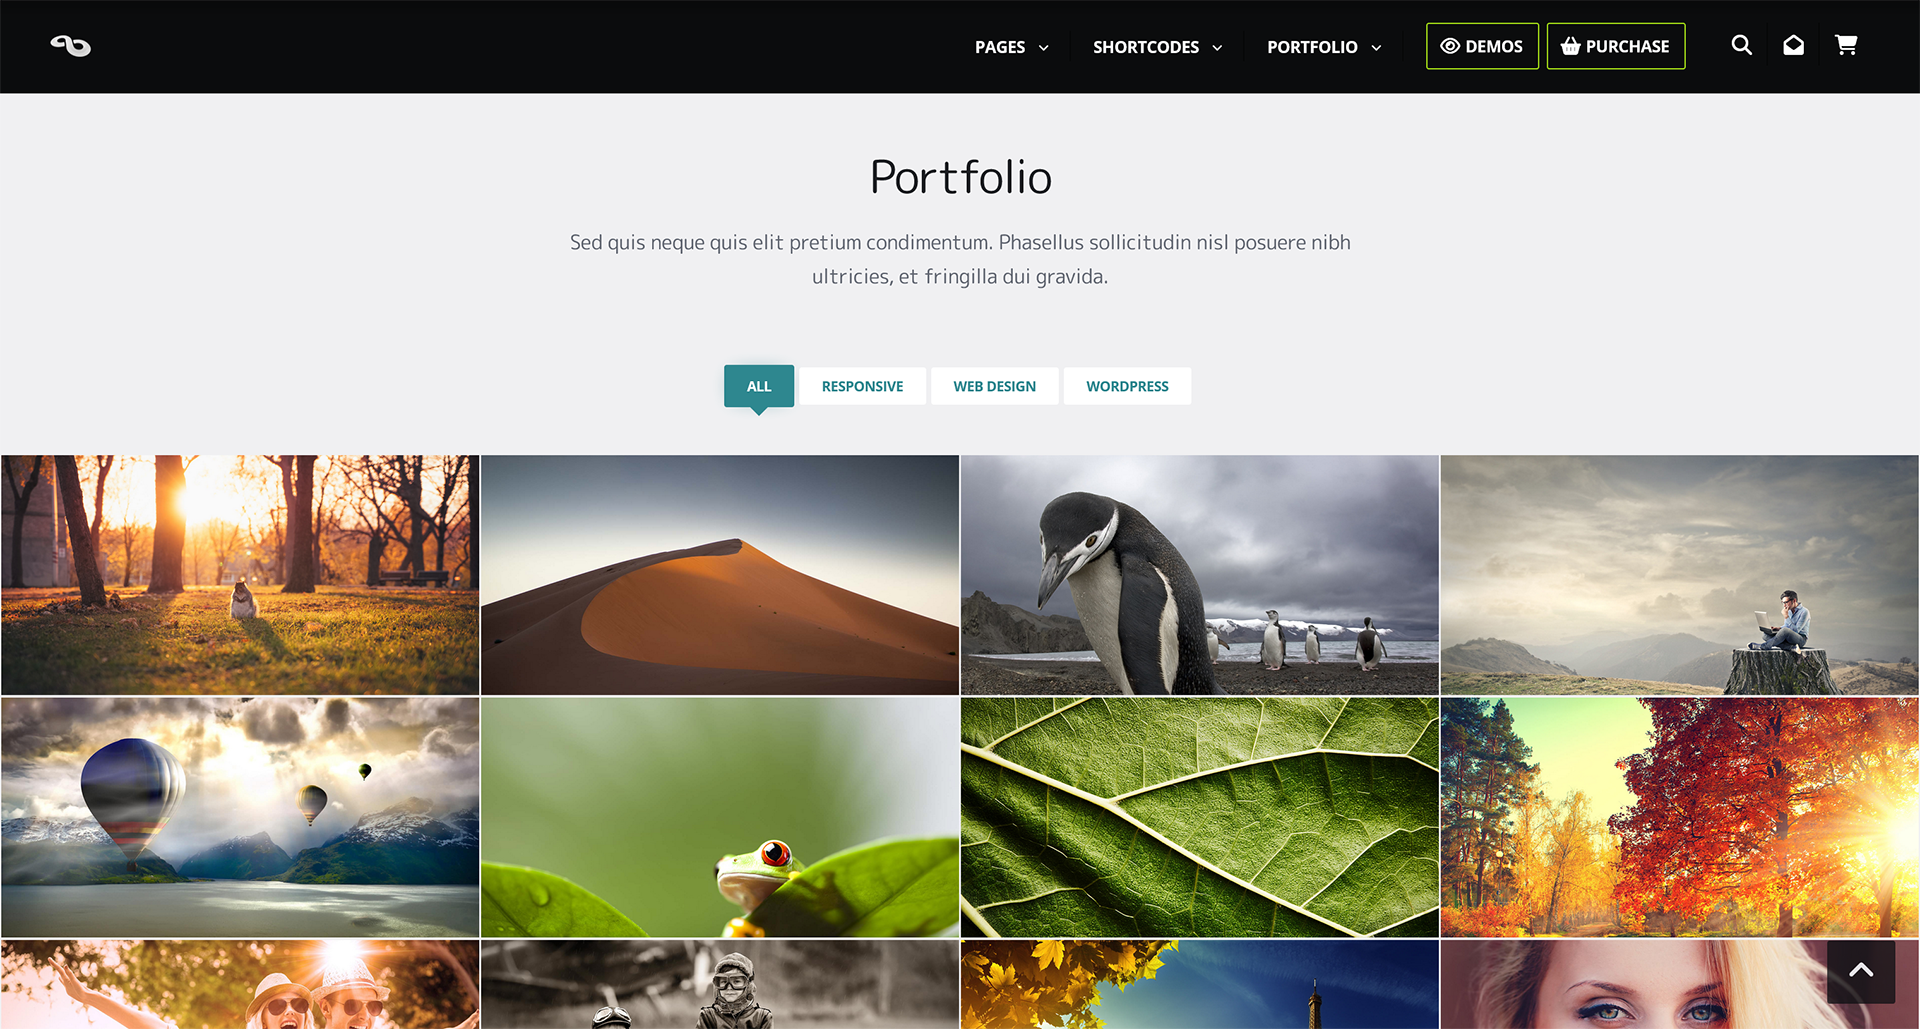Filter portfolio by Web Design

click(994, 386)
